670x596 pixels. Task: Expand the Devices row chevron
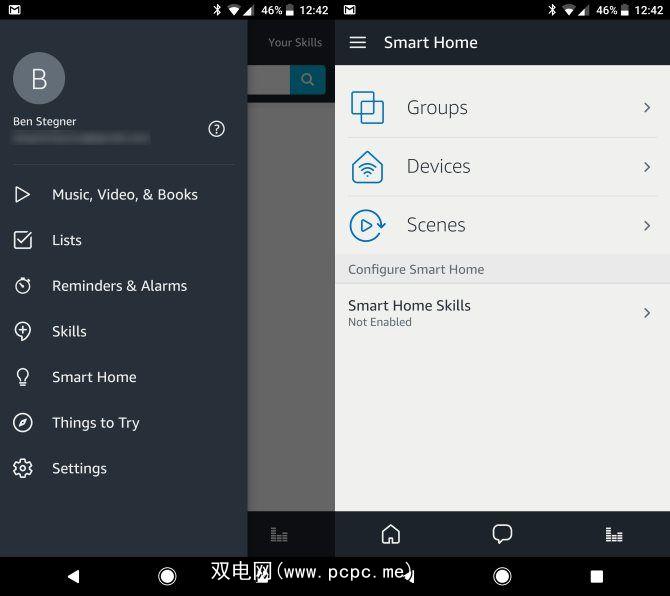[x=647, y=167]
